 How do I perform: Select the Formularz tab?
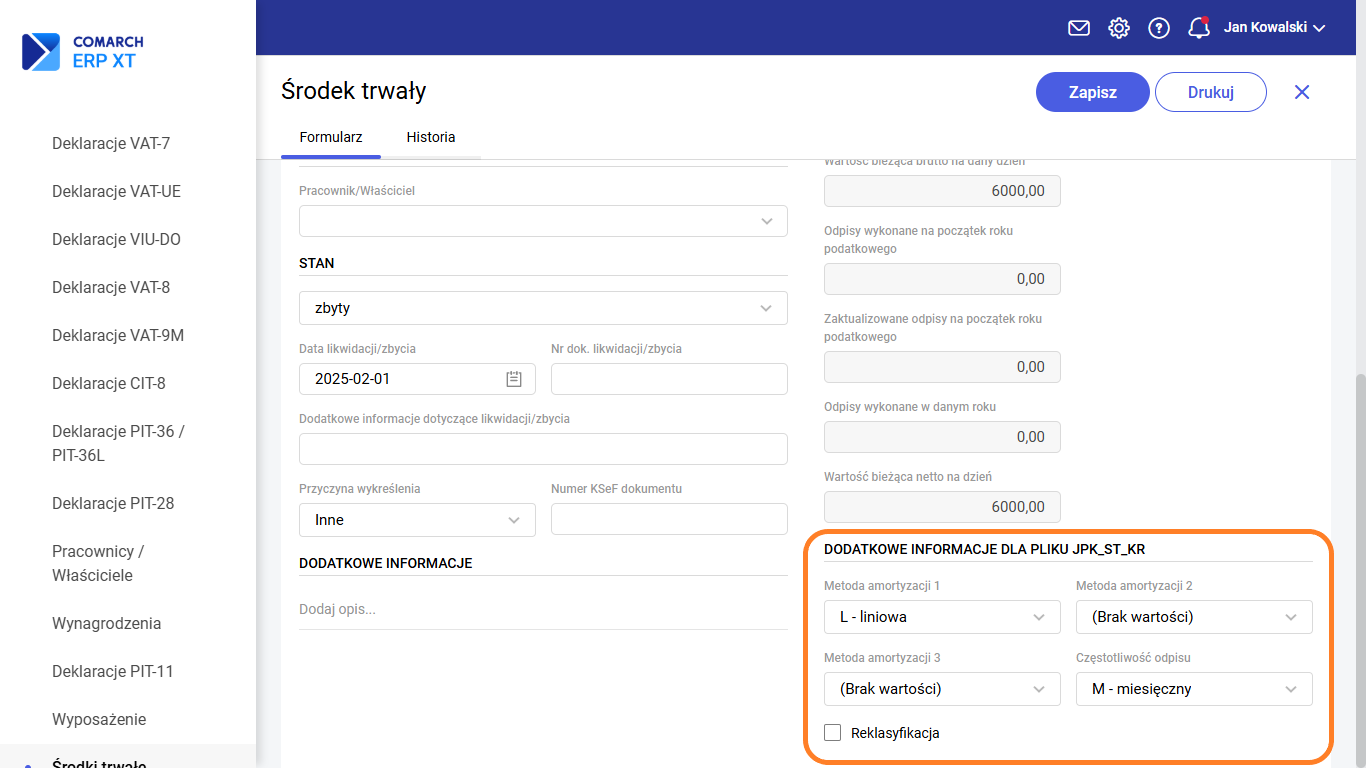[x=331, y=137]
